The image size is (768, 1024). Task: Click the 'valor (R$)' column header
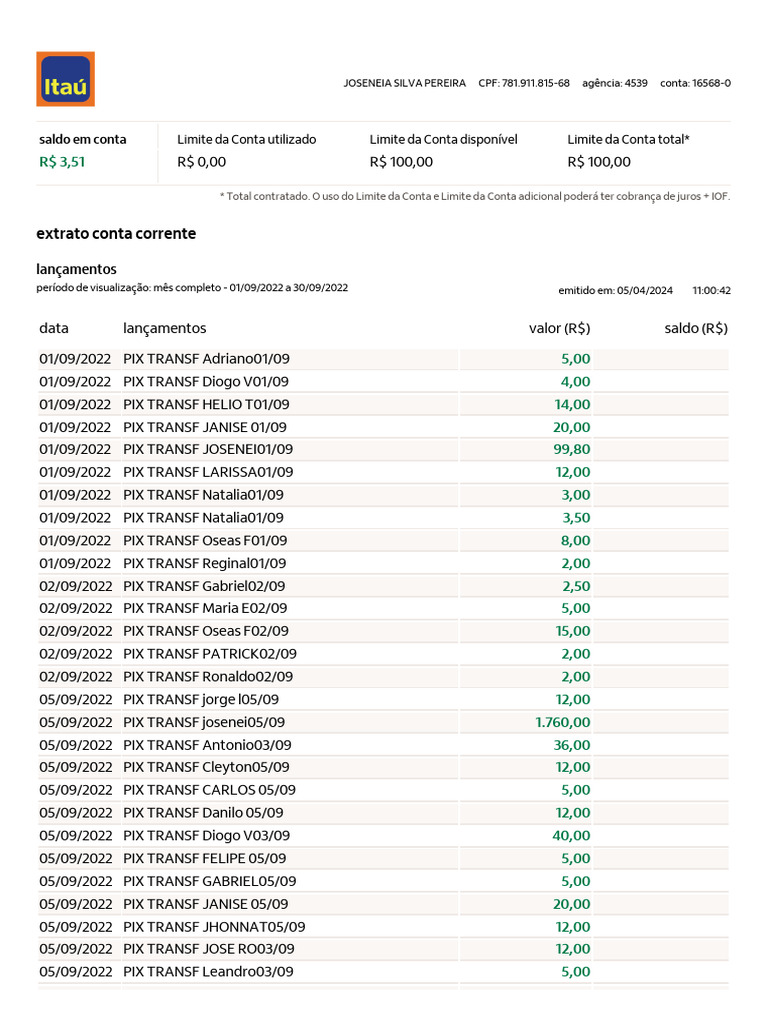[559, 328]
